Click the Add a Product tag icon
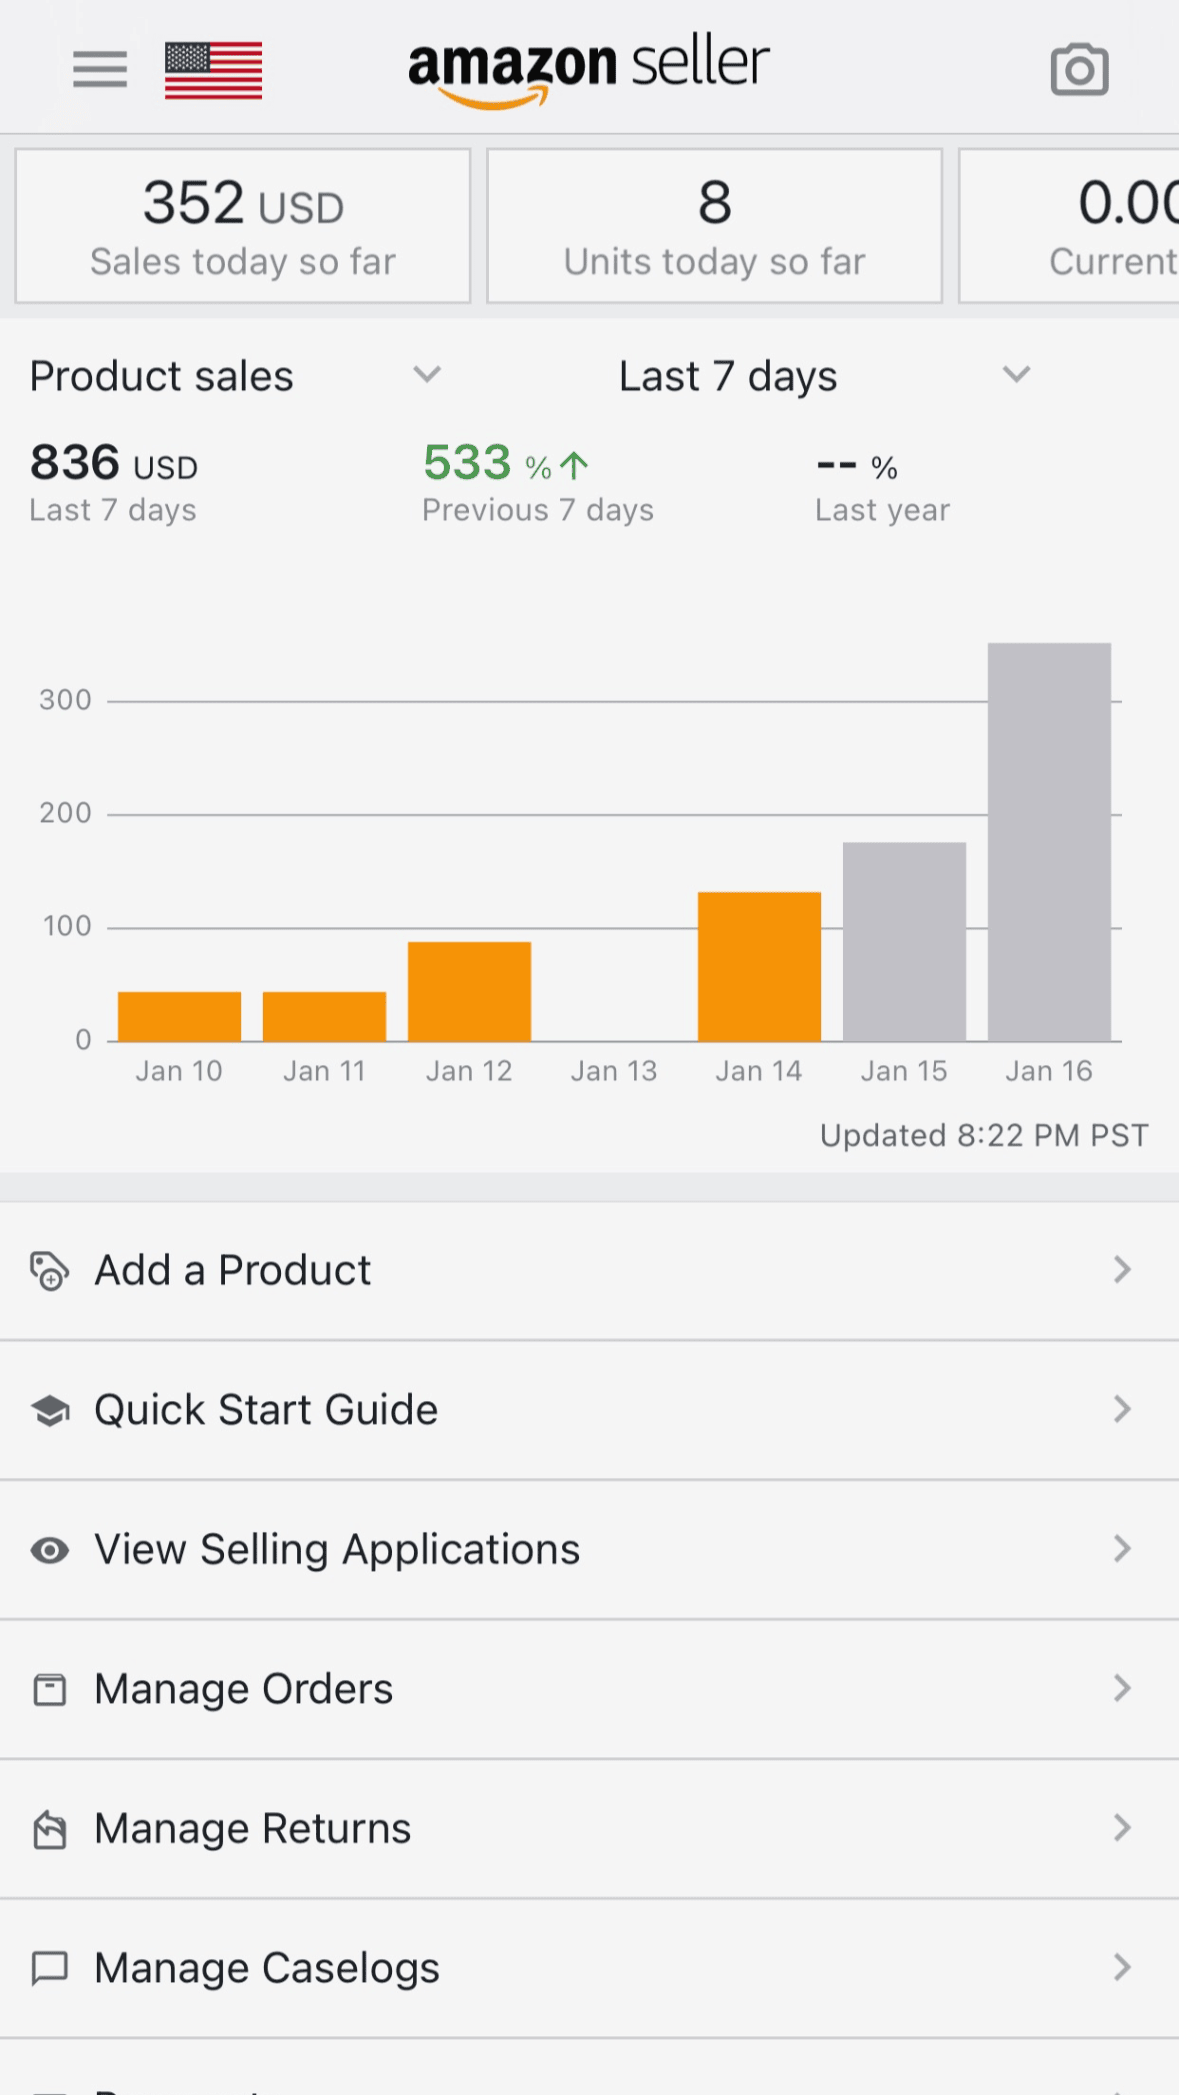This screenshot has width=1179, height=2095. point(49,1271)
